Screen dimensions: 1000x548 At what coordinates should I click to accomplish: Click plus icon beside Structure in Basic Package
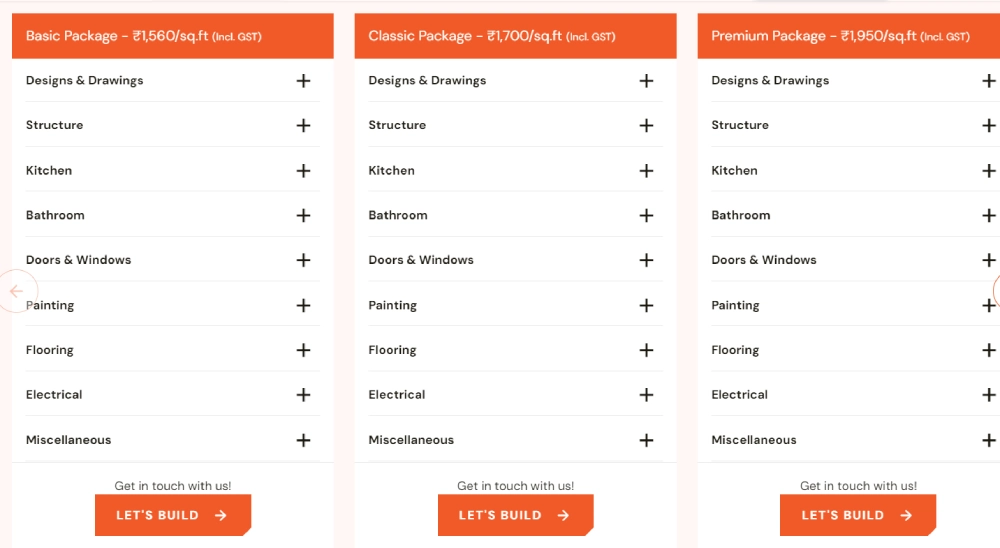pos(303,126)
